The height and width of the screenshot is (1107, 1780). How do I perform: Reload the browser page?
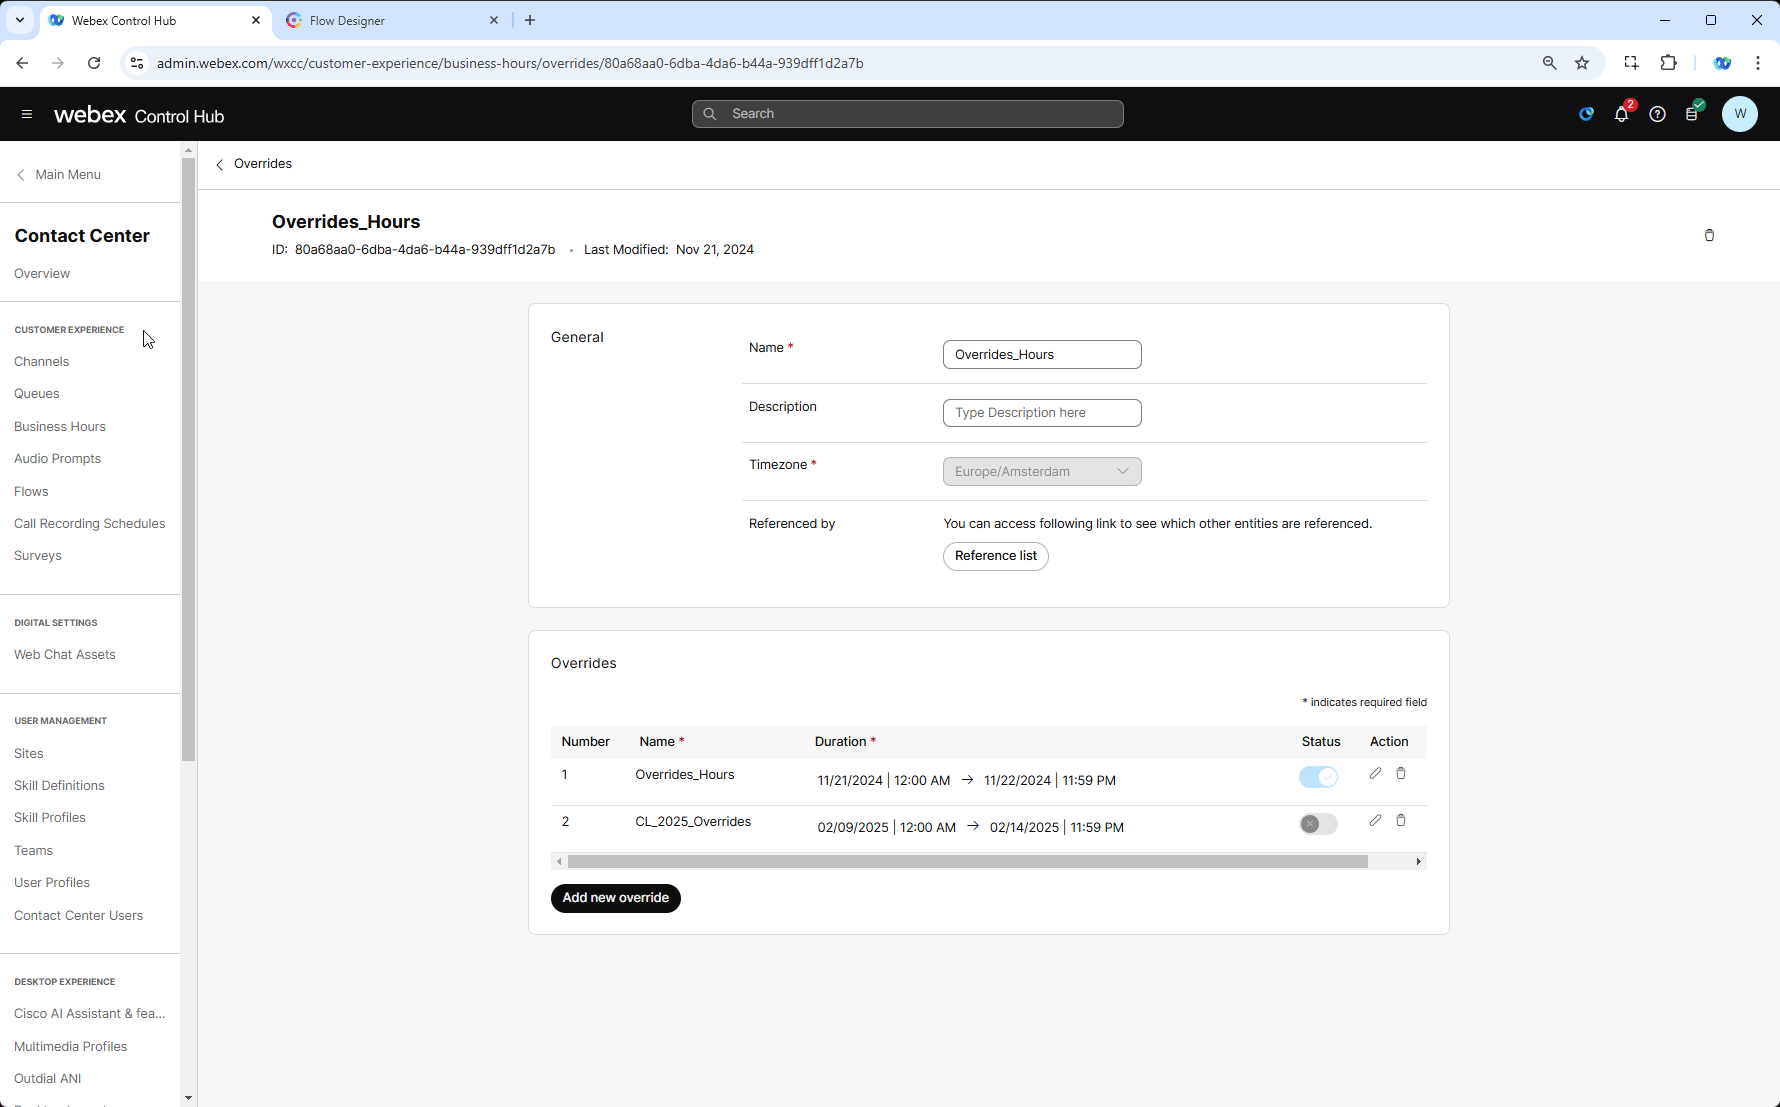pyautogui.click(x=94, y=63)
